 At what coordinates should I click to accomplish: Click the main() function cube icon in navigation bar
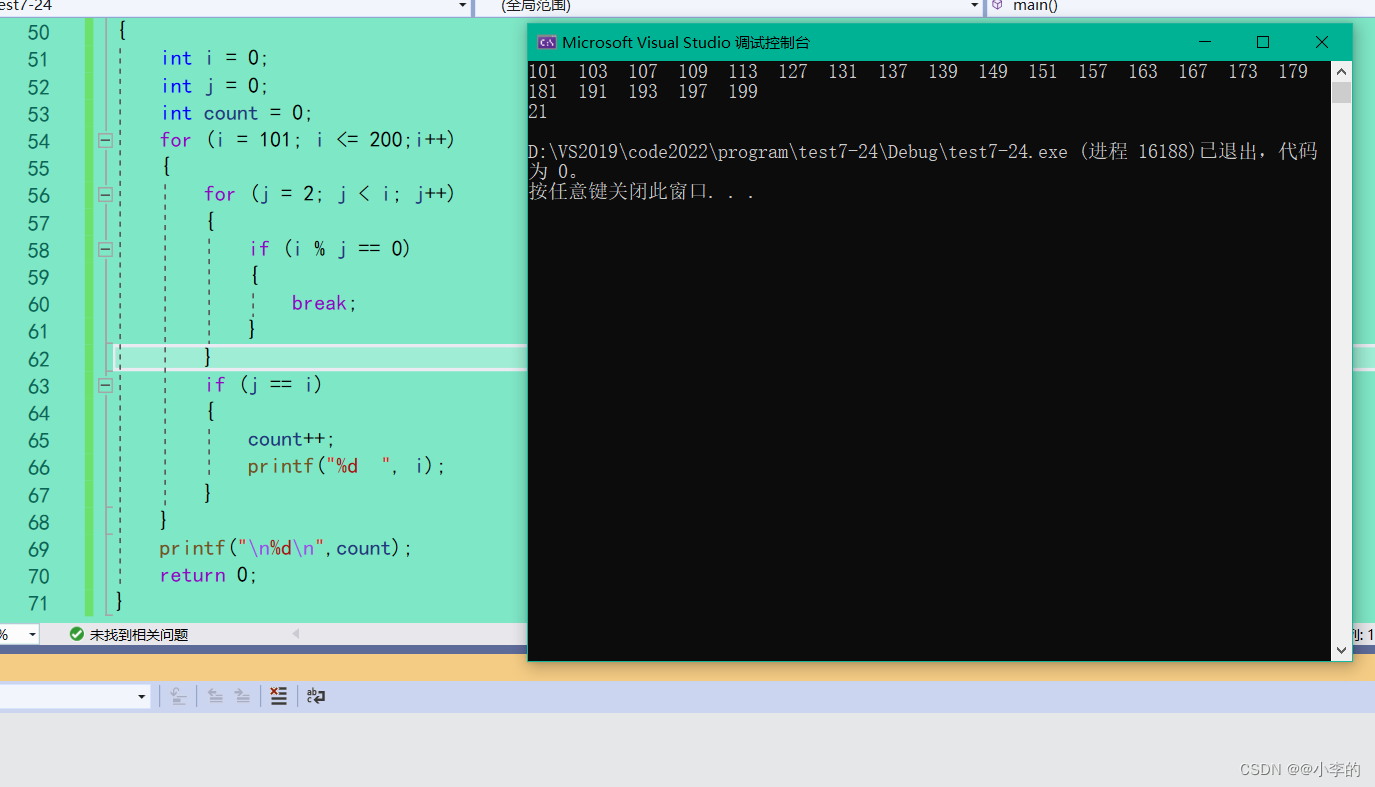[997, 6]
